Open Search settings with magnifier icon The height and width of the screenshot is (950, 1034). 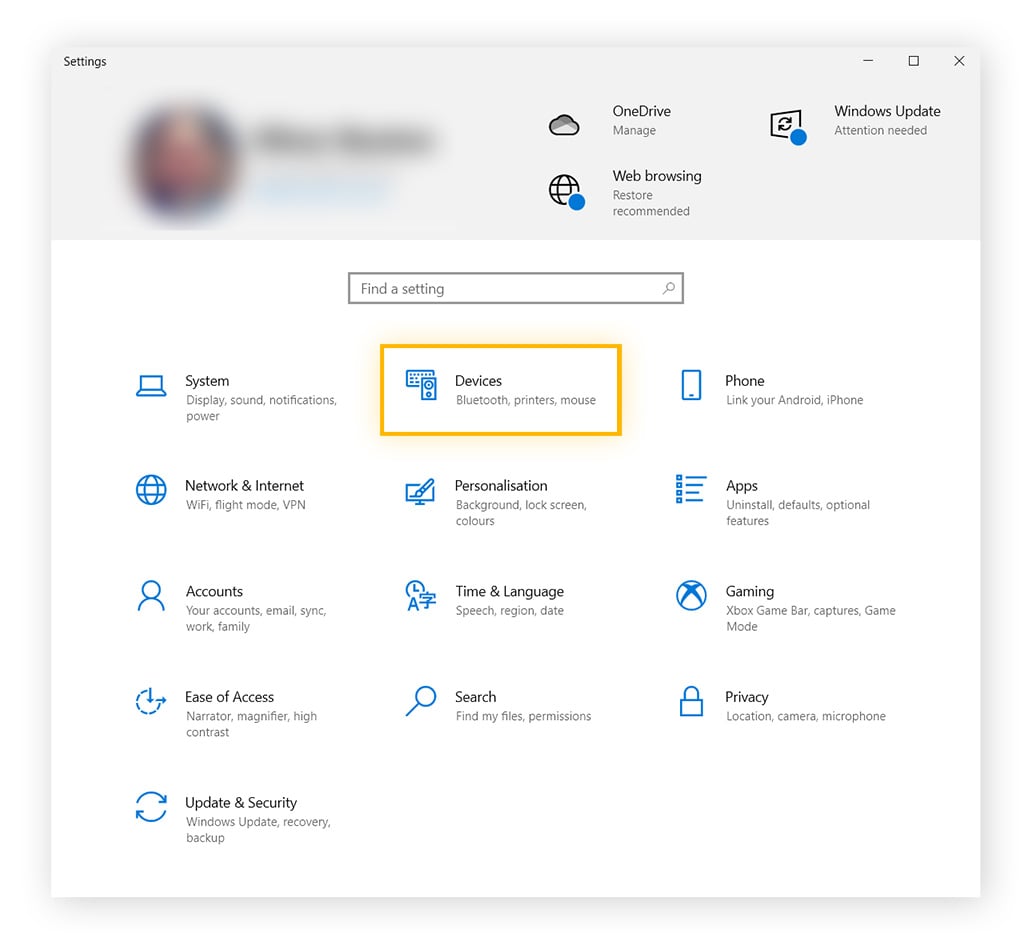coord(420,702)
